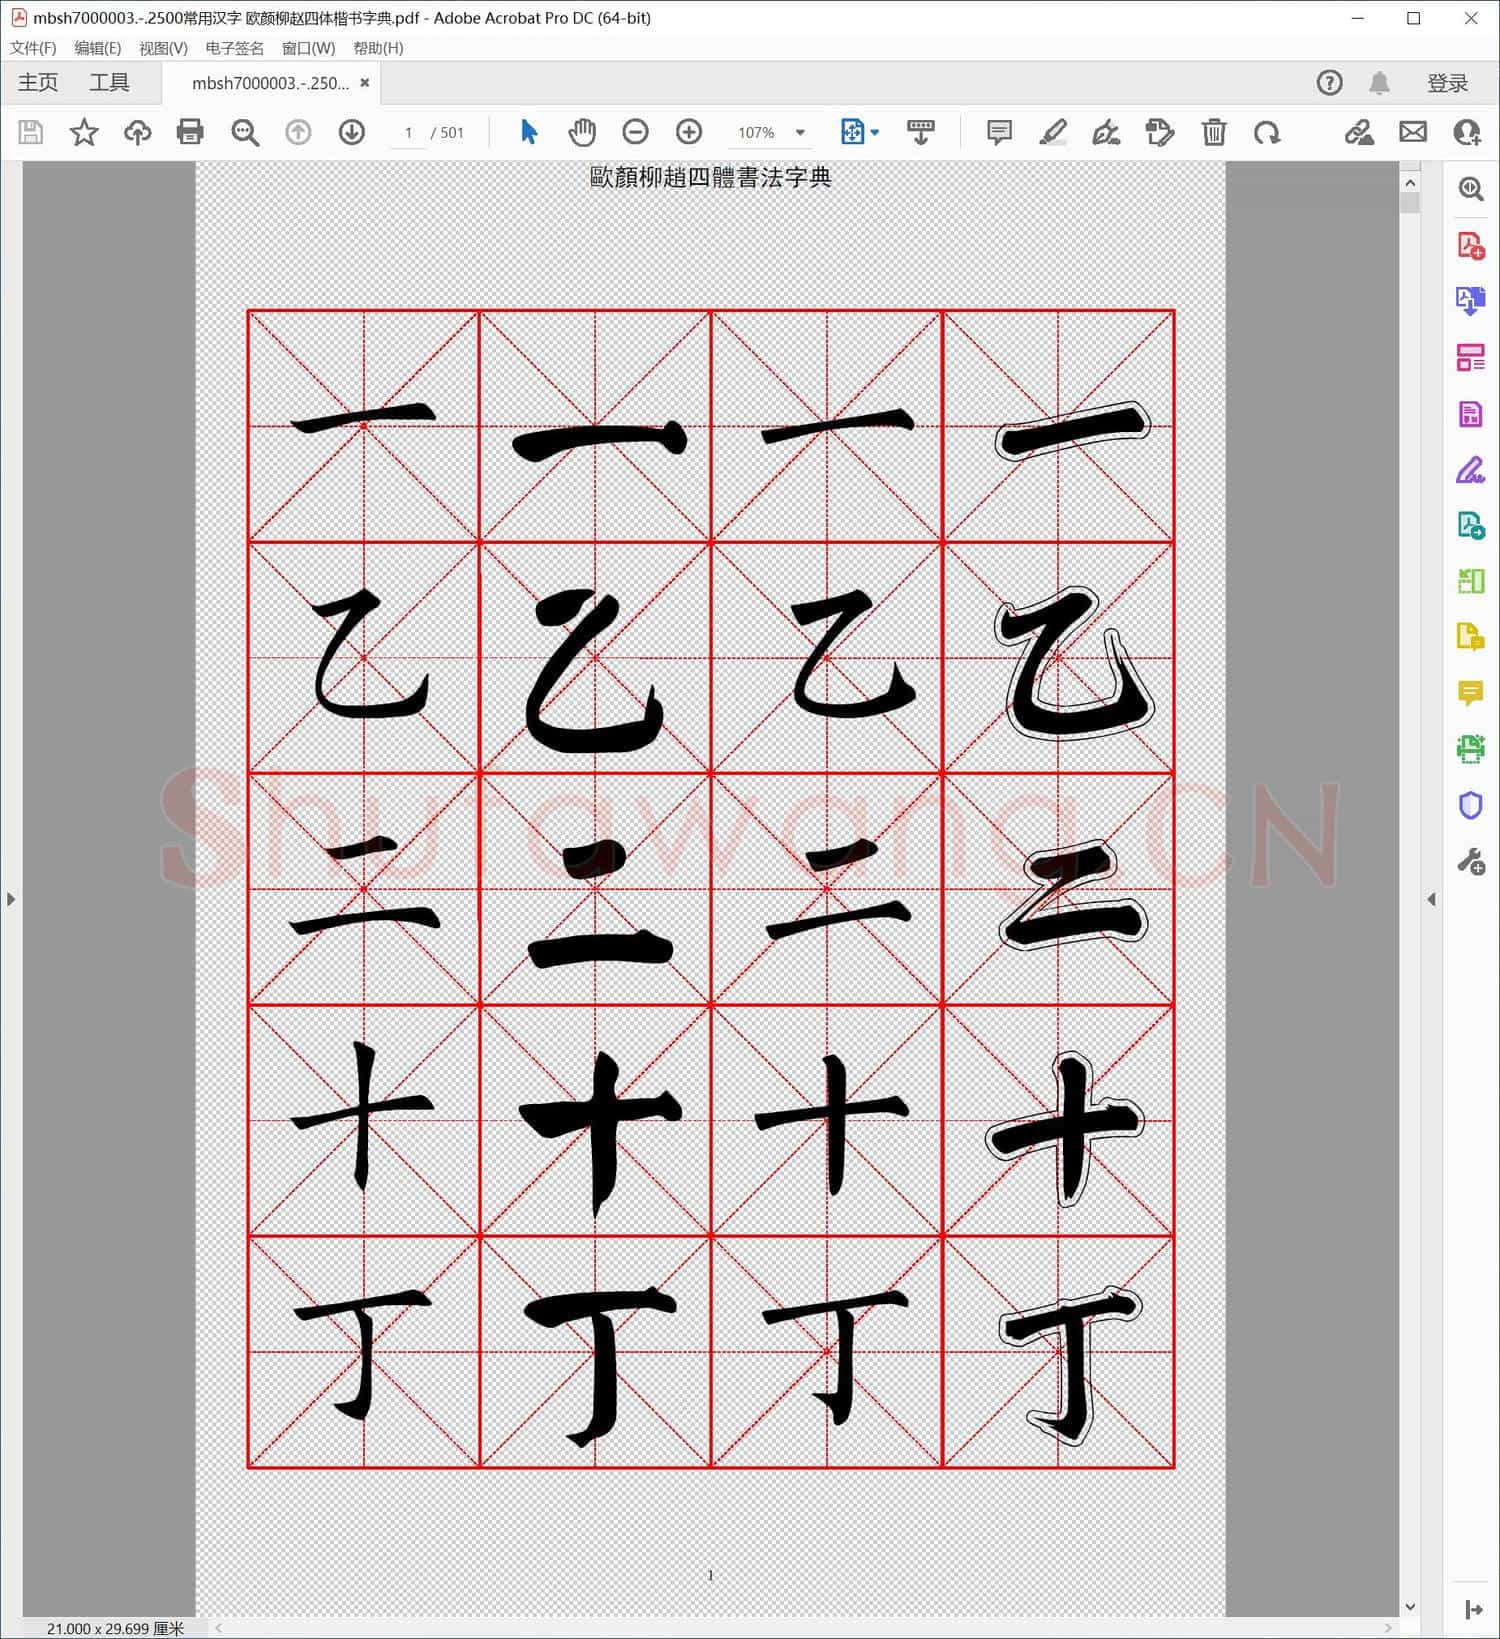The width and height of the screenshot is (1500, 1639).
Task: Delete page with trash icon
Action: pyautogui.click(x=1213, y=132)
